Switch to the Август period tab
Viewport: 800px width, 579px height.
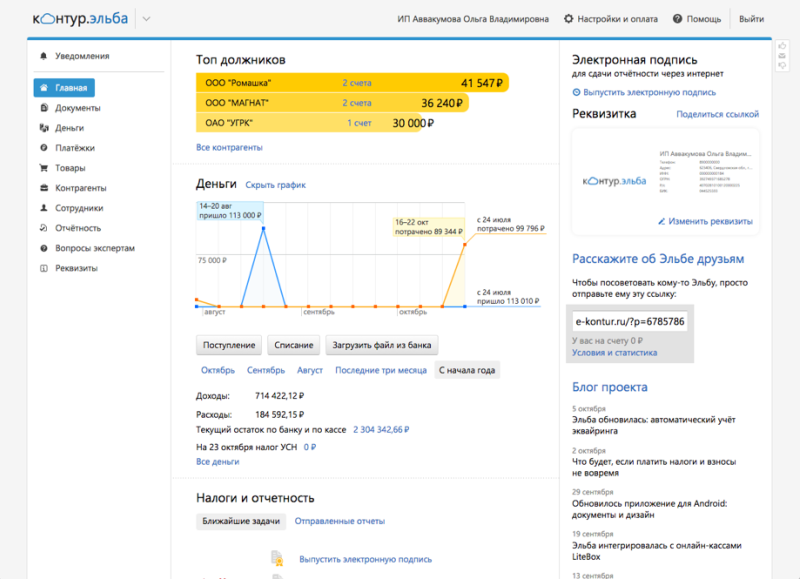310,370
